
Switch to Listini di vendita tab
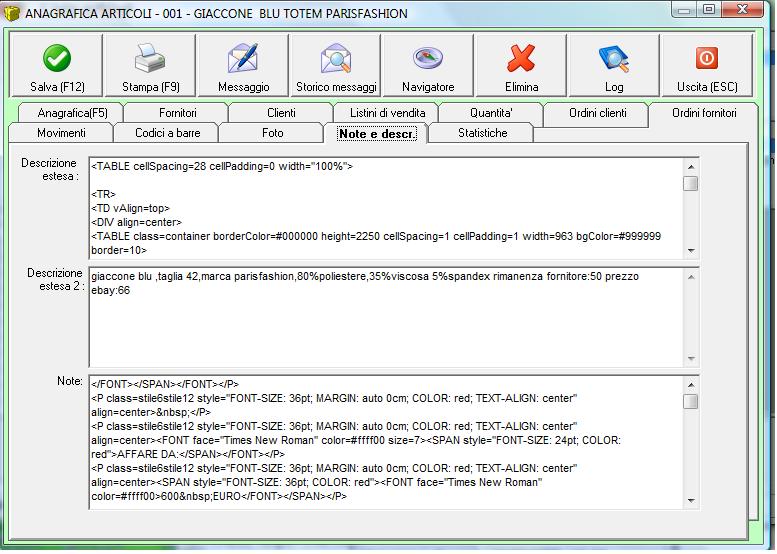coord(388,113)
